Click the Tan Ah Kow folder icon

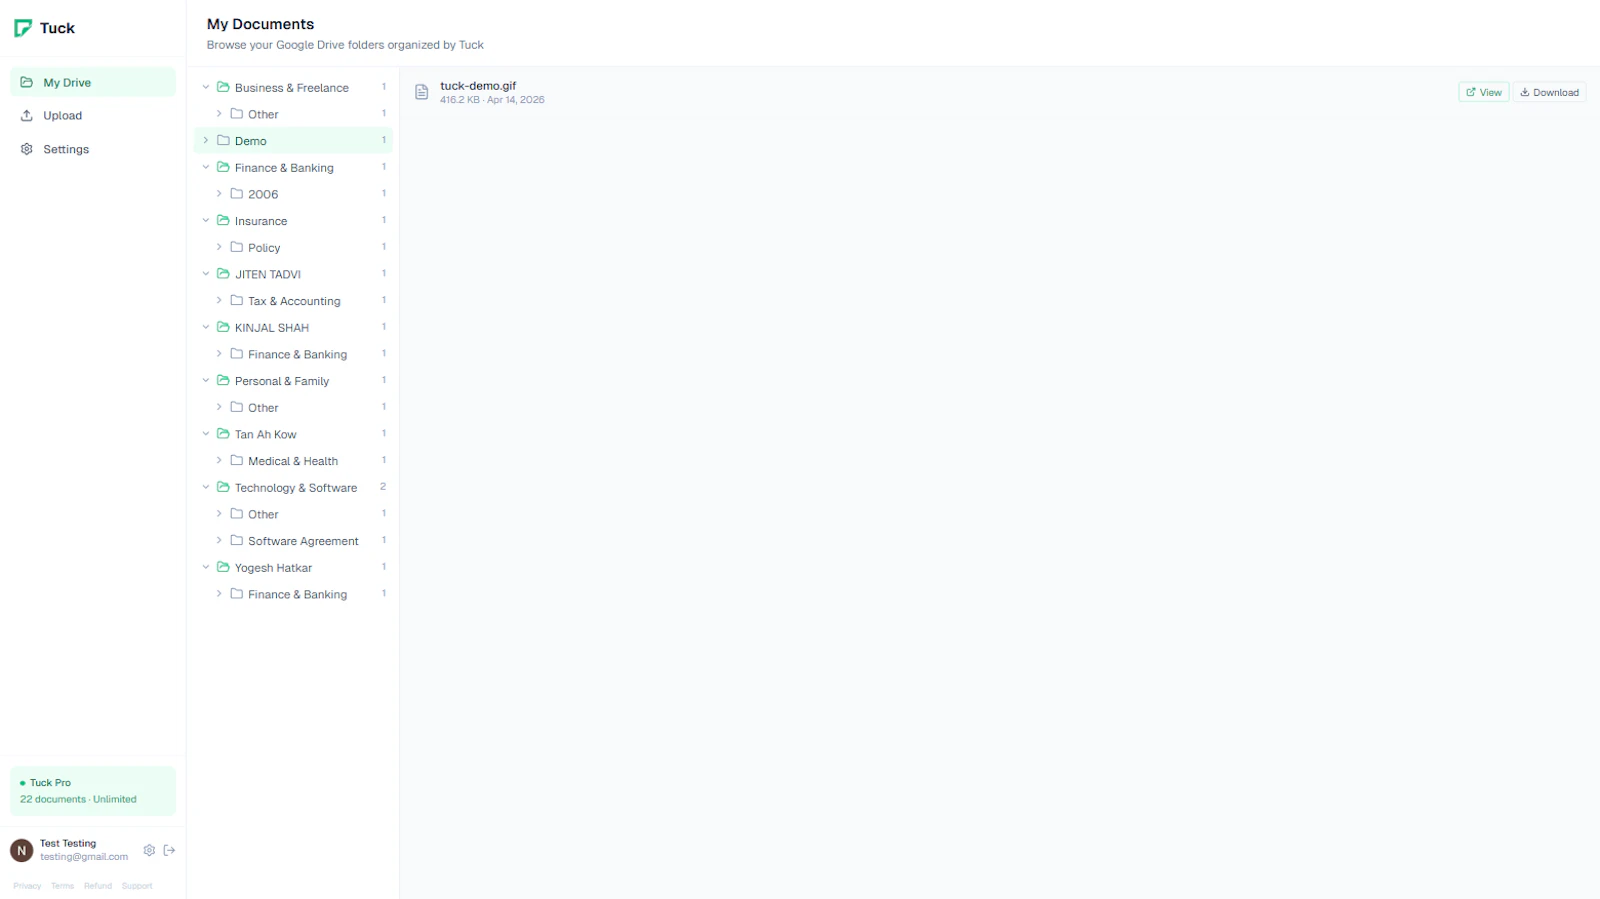(223, 434)
